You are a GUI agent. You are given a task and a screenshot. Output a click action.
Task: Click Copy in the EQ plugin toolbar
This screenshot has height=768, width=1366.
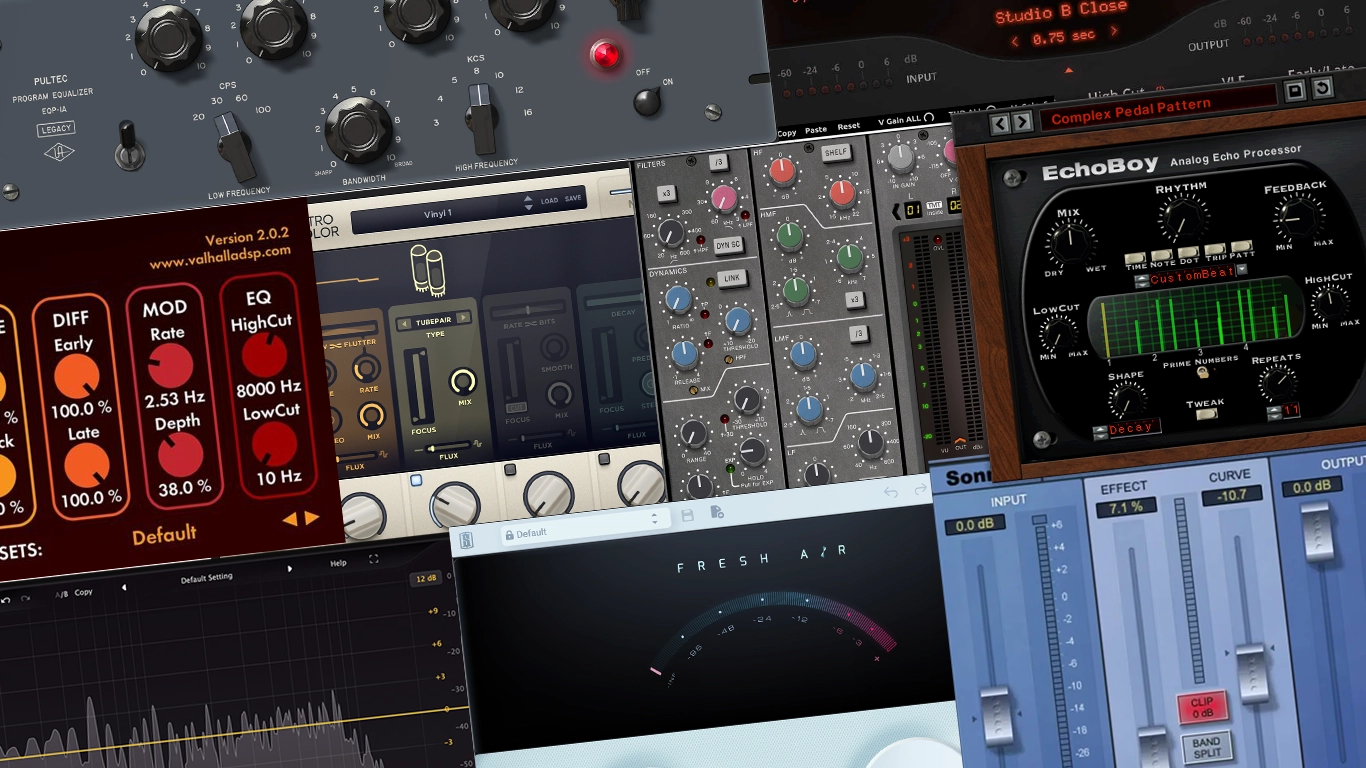83,592
